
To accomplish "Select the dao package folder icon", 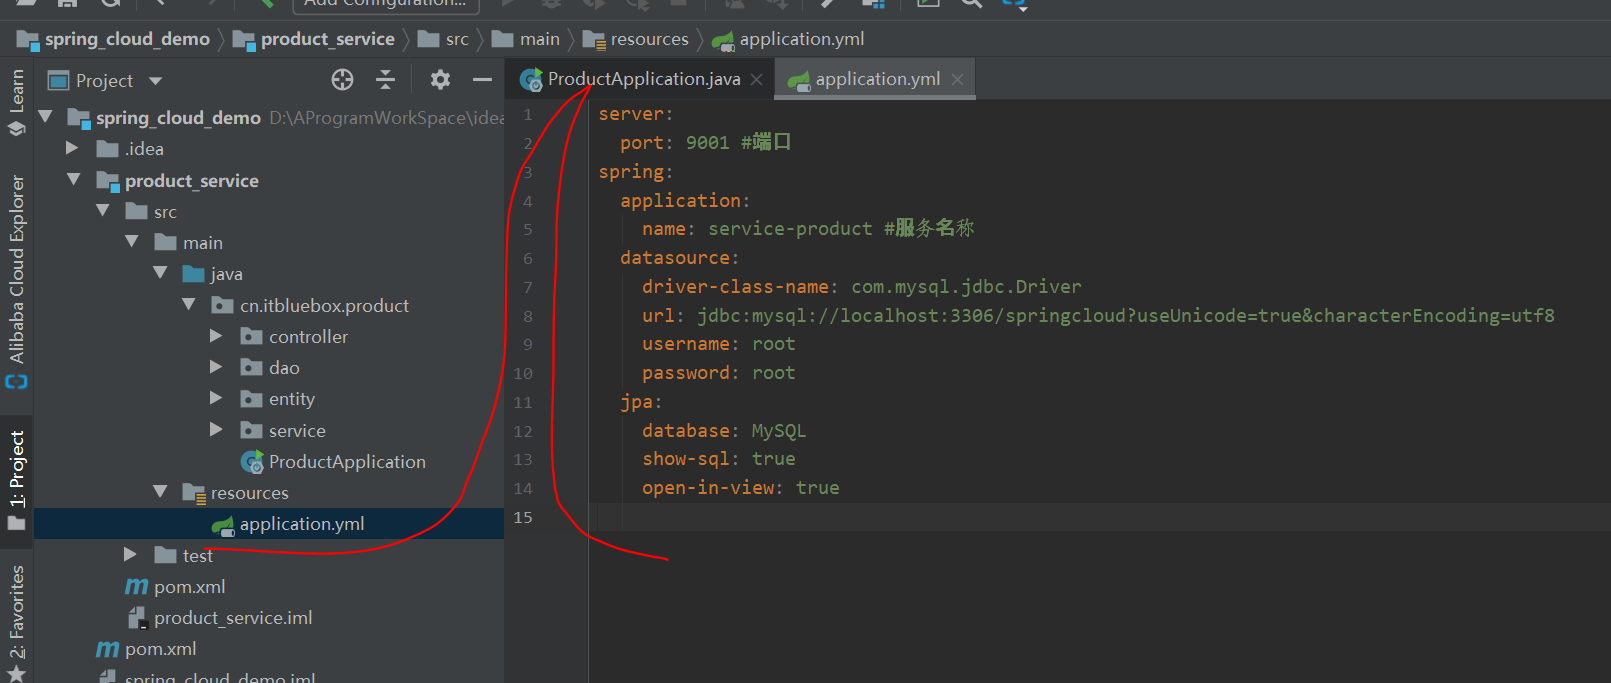I will click(252, 368).
